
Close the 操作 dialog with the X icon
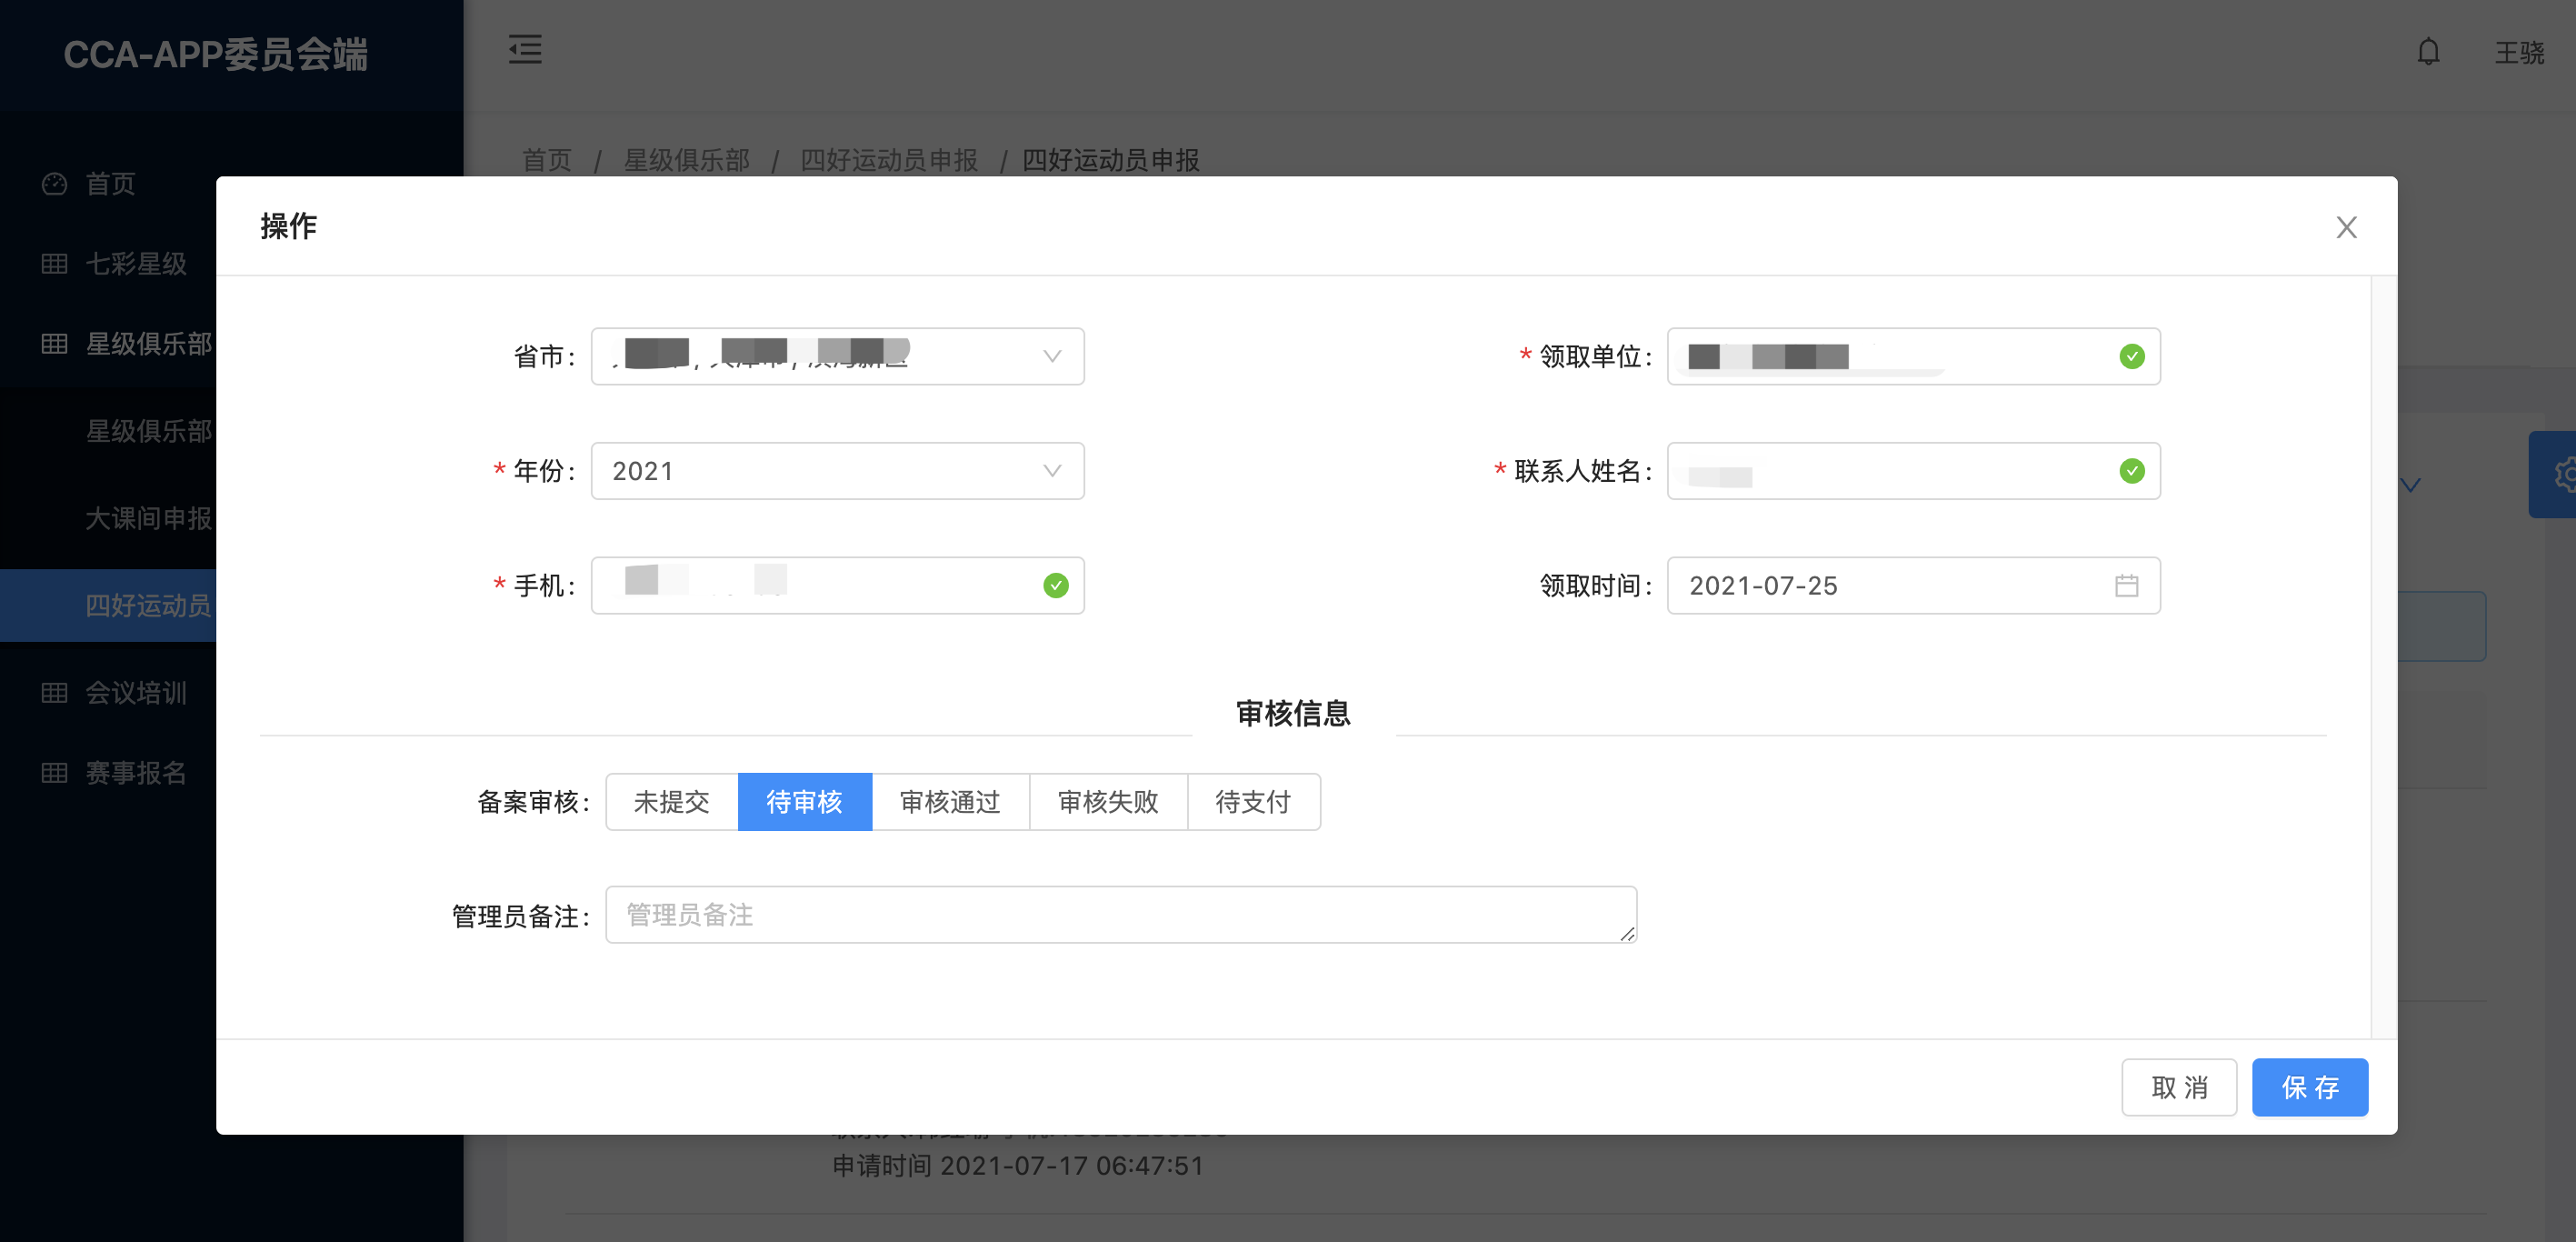coord(2346,227)
